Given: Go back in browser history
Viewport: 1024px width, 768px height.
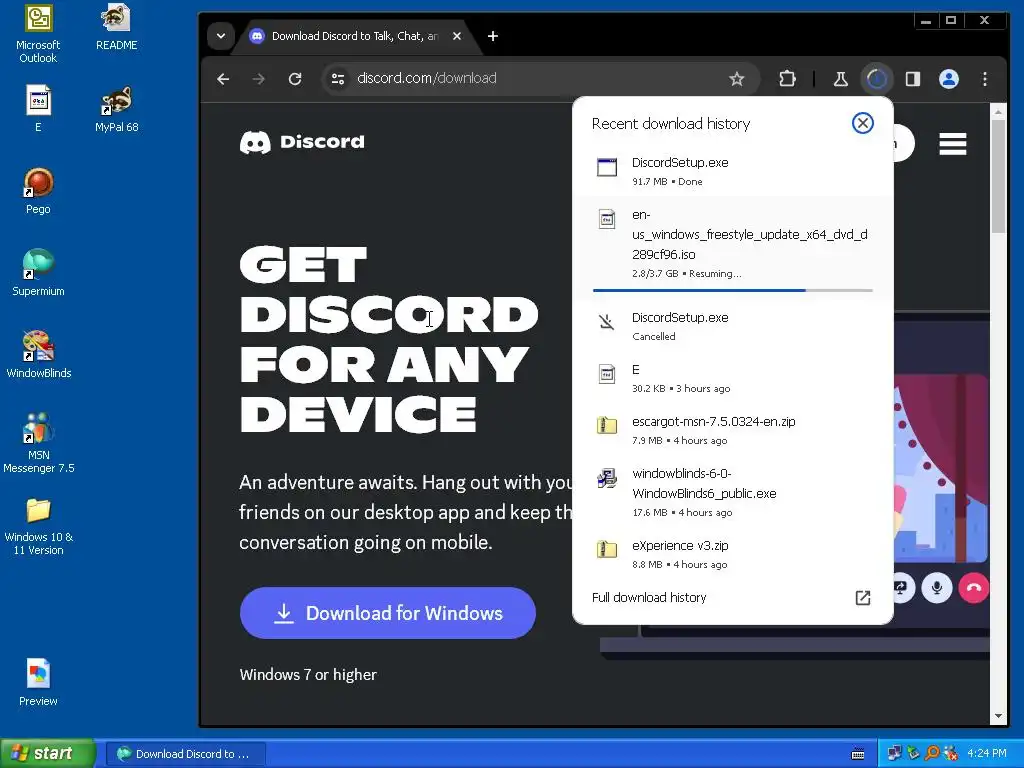Looking at the screenshot, I should click(223, 79).
